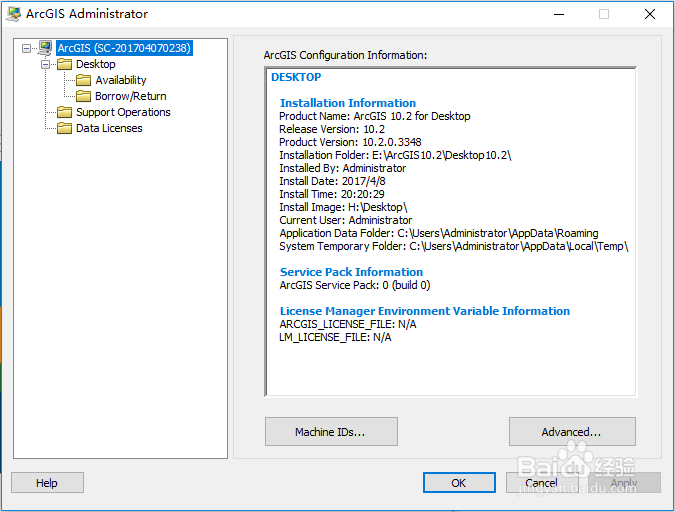
Task: Click the LM_LICENSE_FILE: N/A line
Action: tap(335, 337)
